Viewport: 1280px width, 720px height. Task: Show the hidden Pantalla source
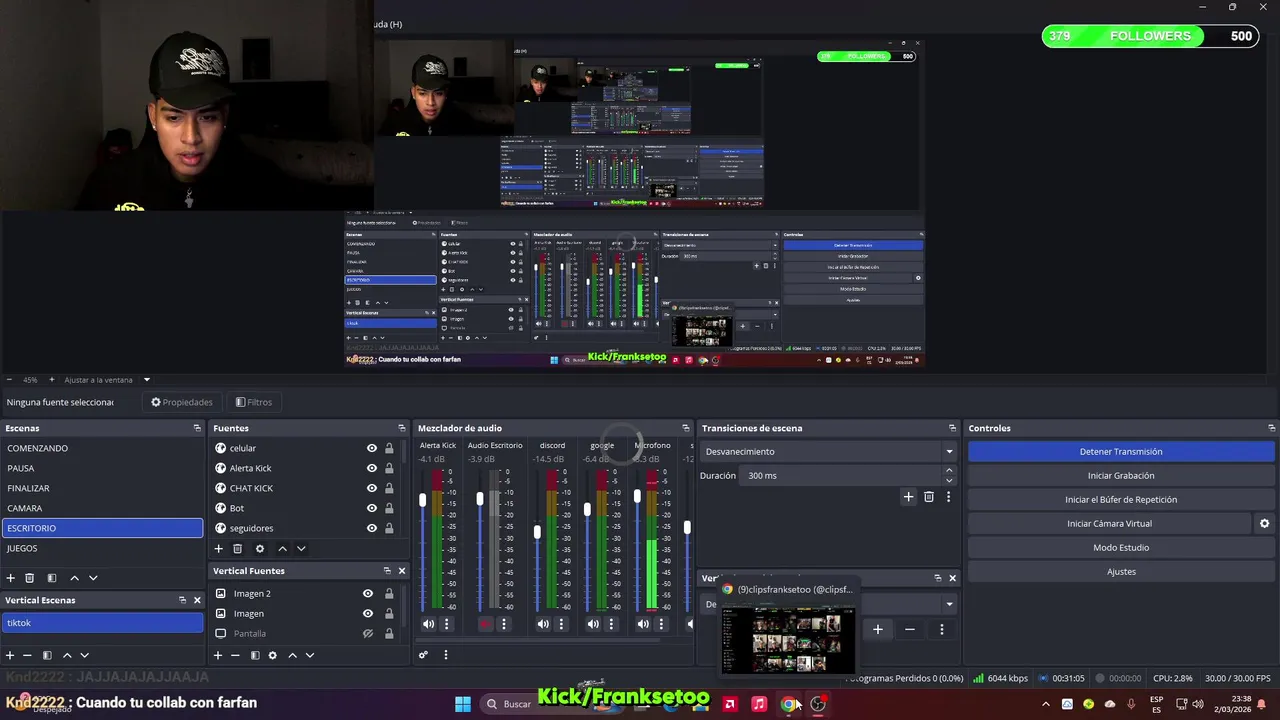pyautogui.click(x=368, y=634)
